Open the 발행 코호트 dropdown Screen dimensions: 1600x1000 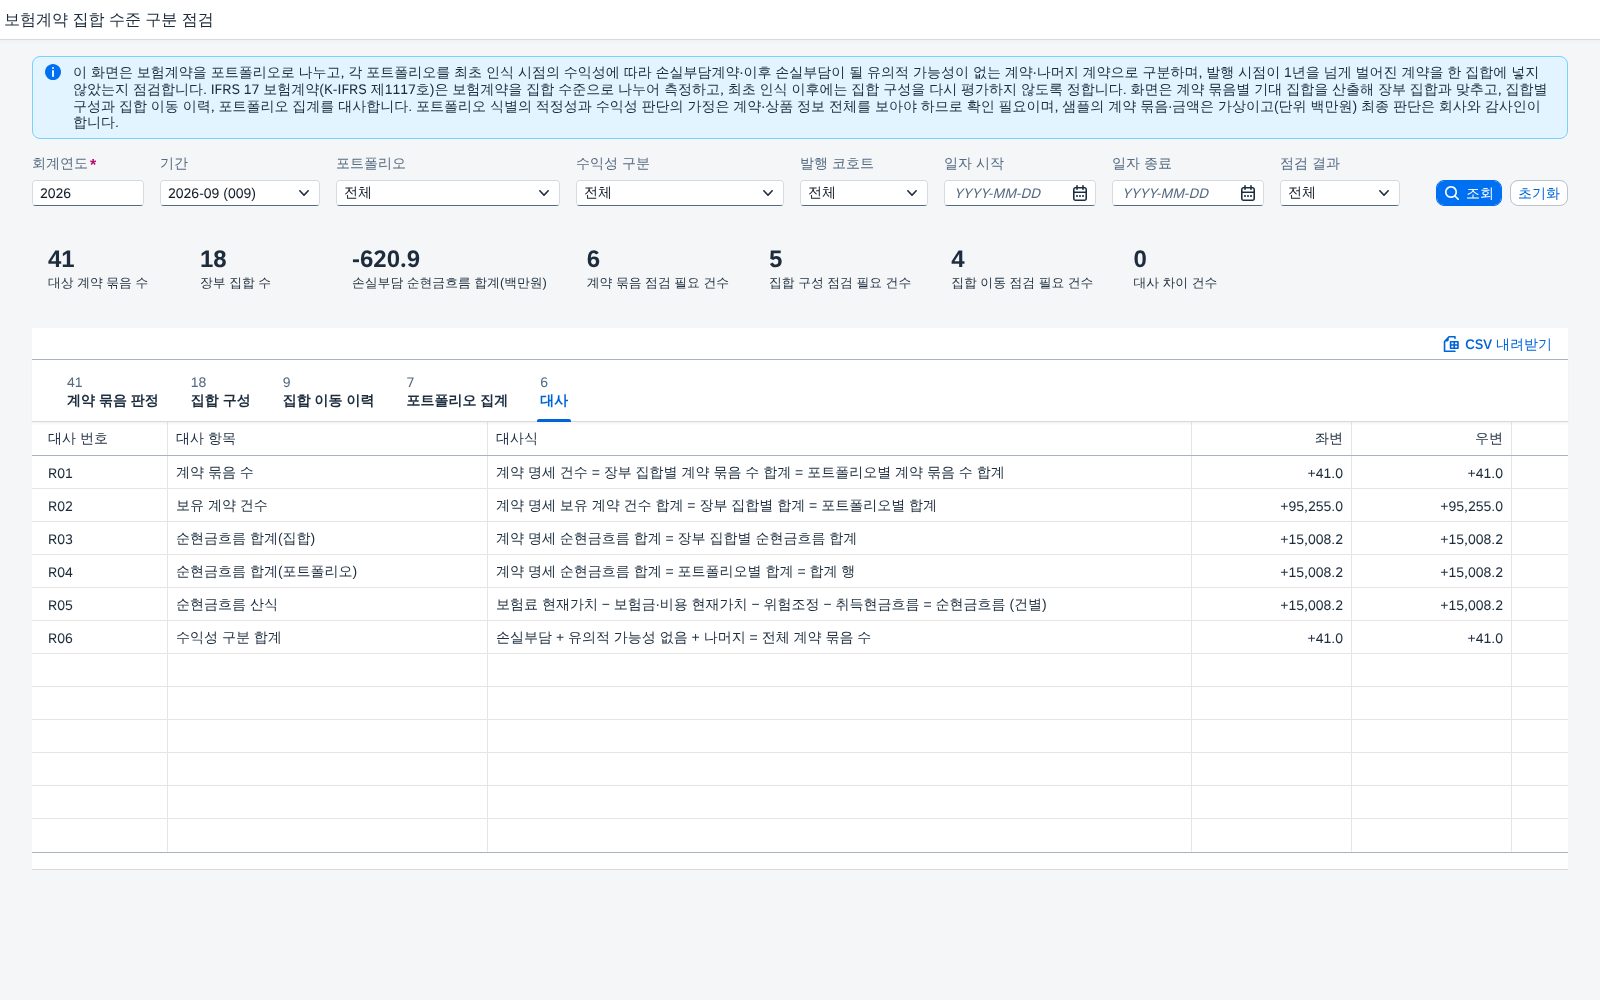coord(864,193)
